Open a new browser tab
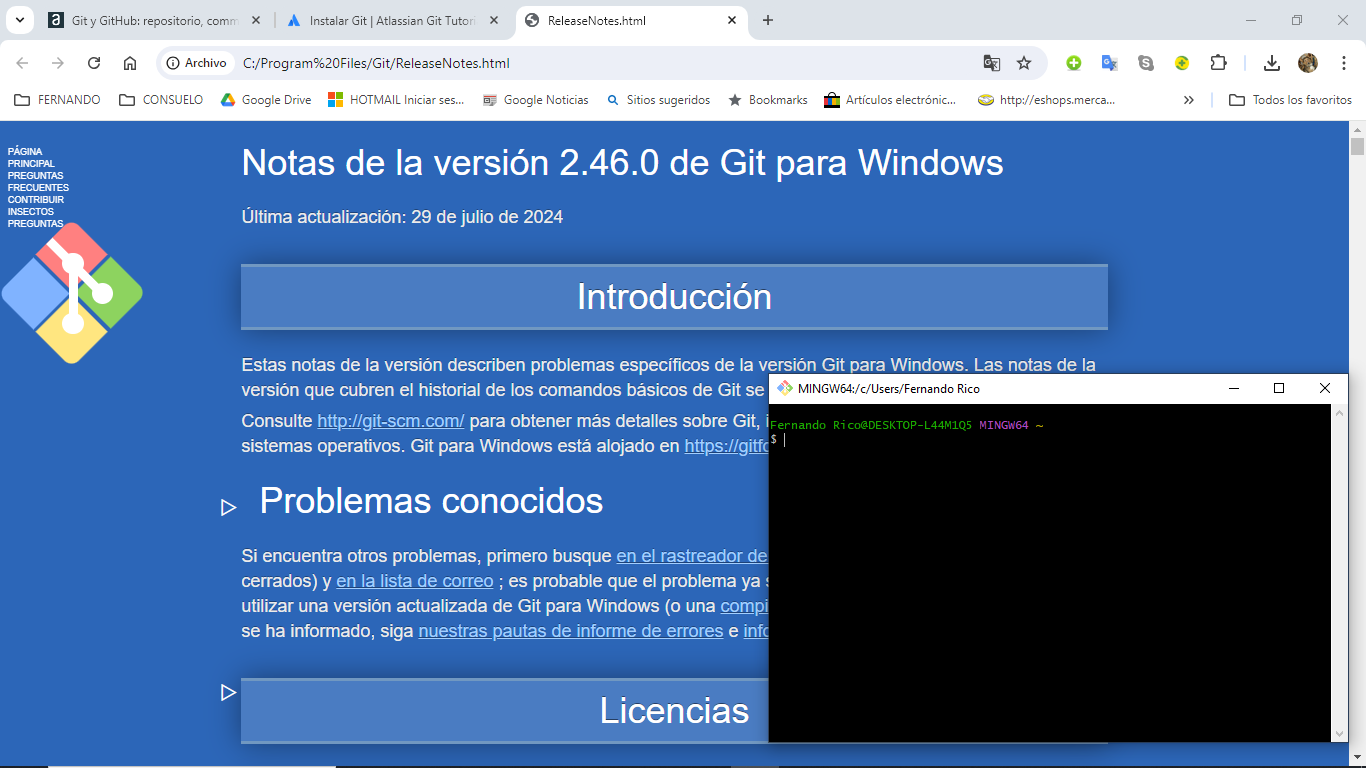This screenshot has height=768, width=1366. pyautogui.click(x=768, y=20)
